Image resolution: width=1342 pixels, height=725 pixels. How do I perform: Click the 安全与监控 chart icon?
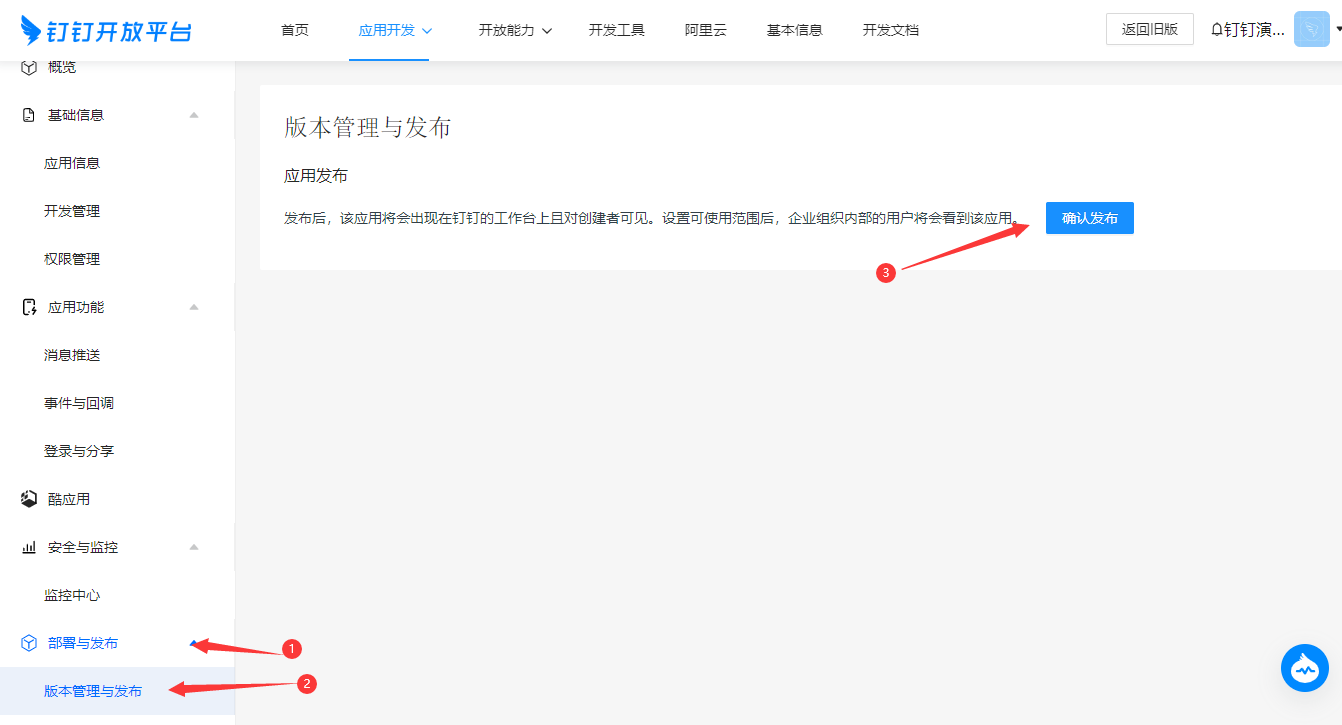(x=29, y=547)
